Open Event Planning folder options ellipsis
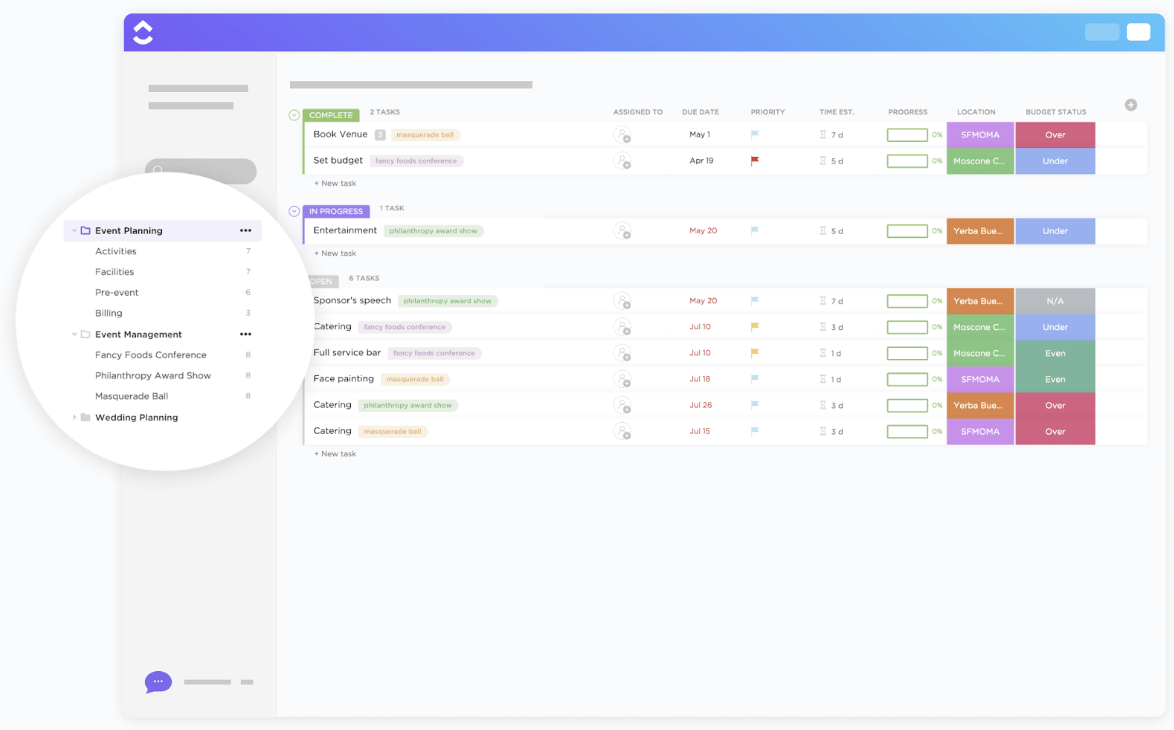The height and width of the screenshot is (730, 1174). (246, 231)
